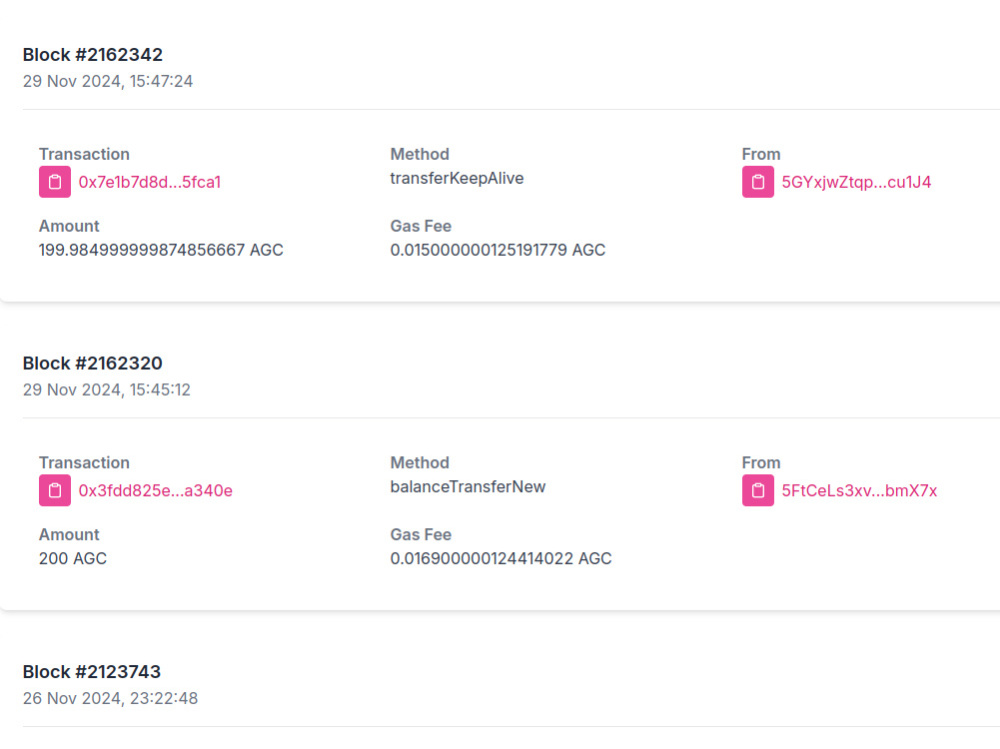Click timestamp 29 Nov 2024, 15:47:24
The height and width of the screenshot is (749, 1000).
click(x=107, y=81)
